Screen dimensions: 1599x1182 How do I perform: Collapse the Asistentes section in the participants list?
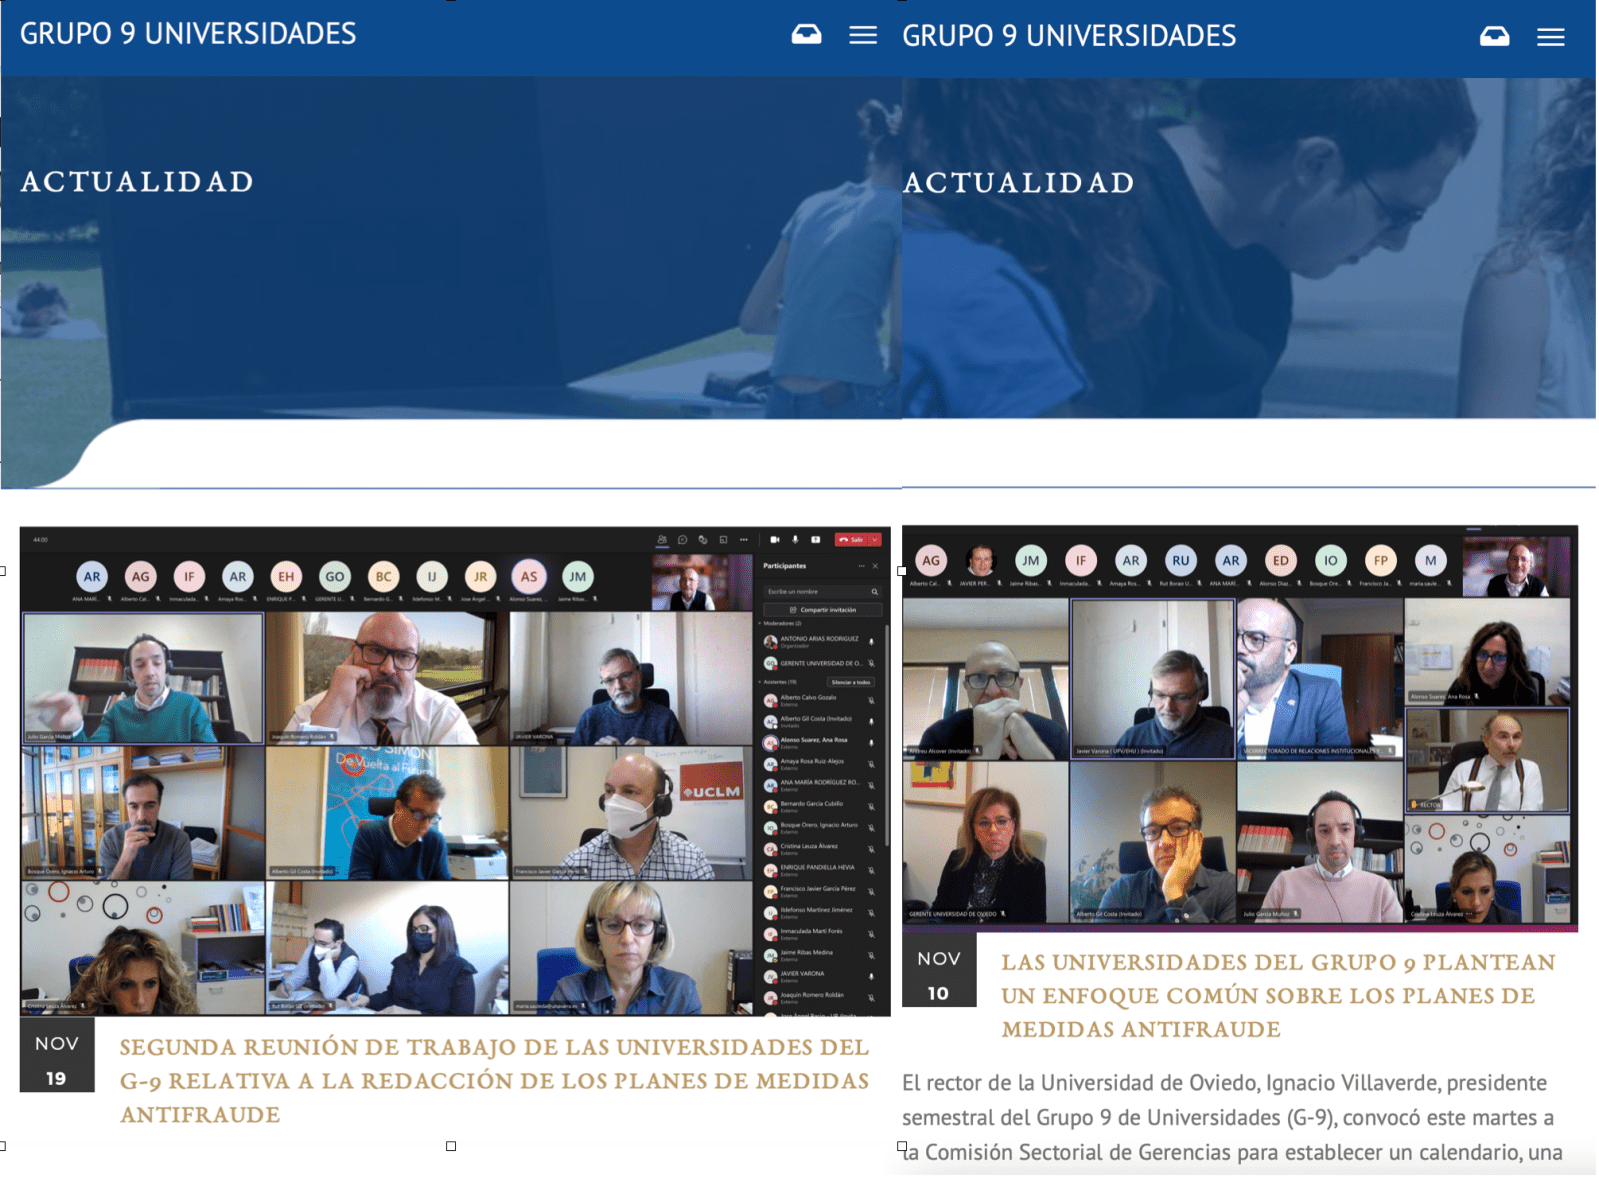click(760, 682)
